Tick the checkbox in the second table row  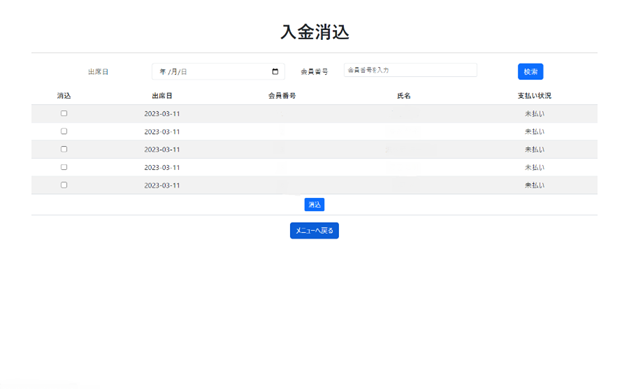[x=64, y=131]
